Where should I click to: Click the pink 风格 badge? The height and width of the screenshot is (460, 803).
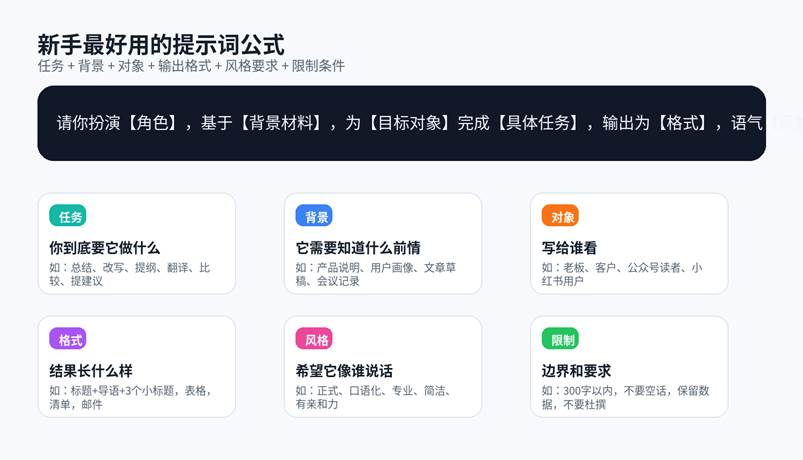coord(314,339)
